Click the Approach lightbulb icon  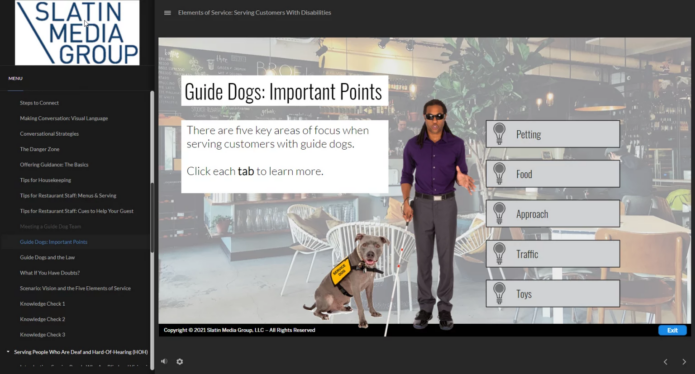(x=500, y=214)
